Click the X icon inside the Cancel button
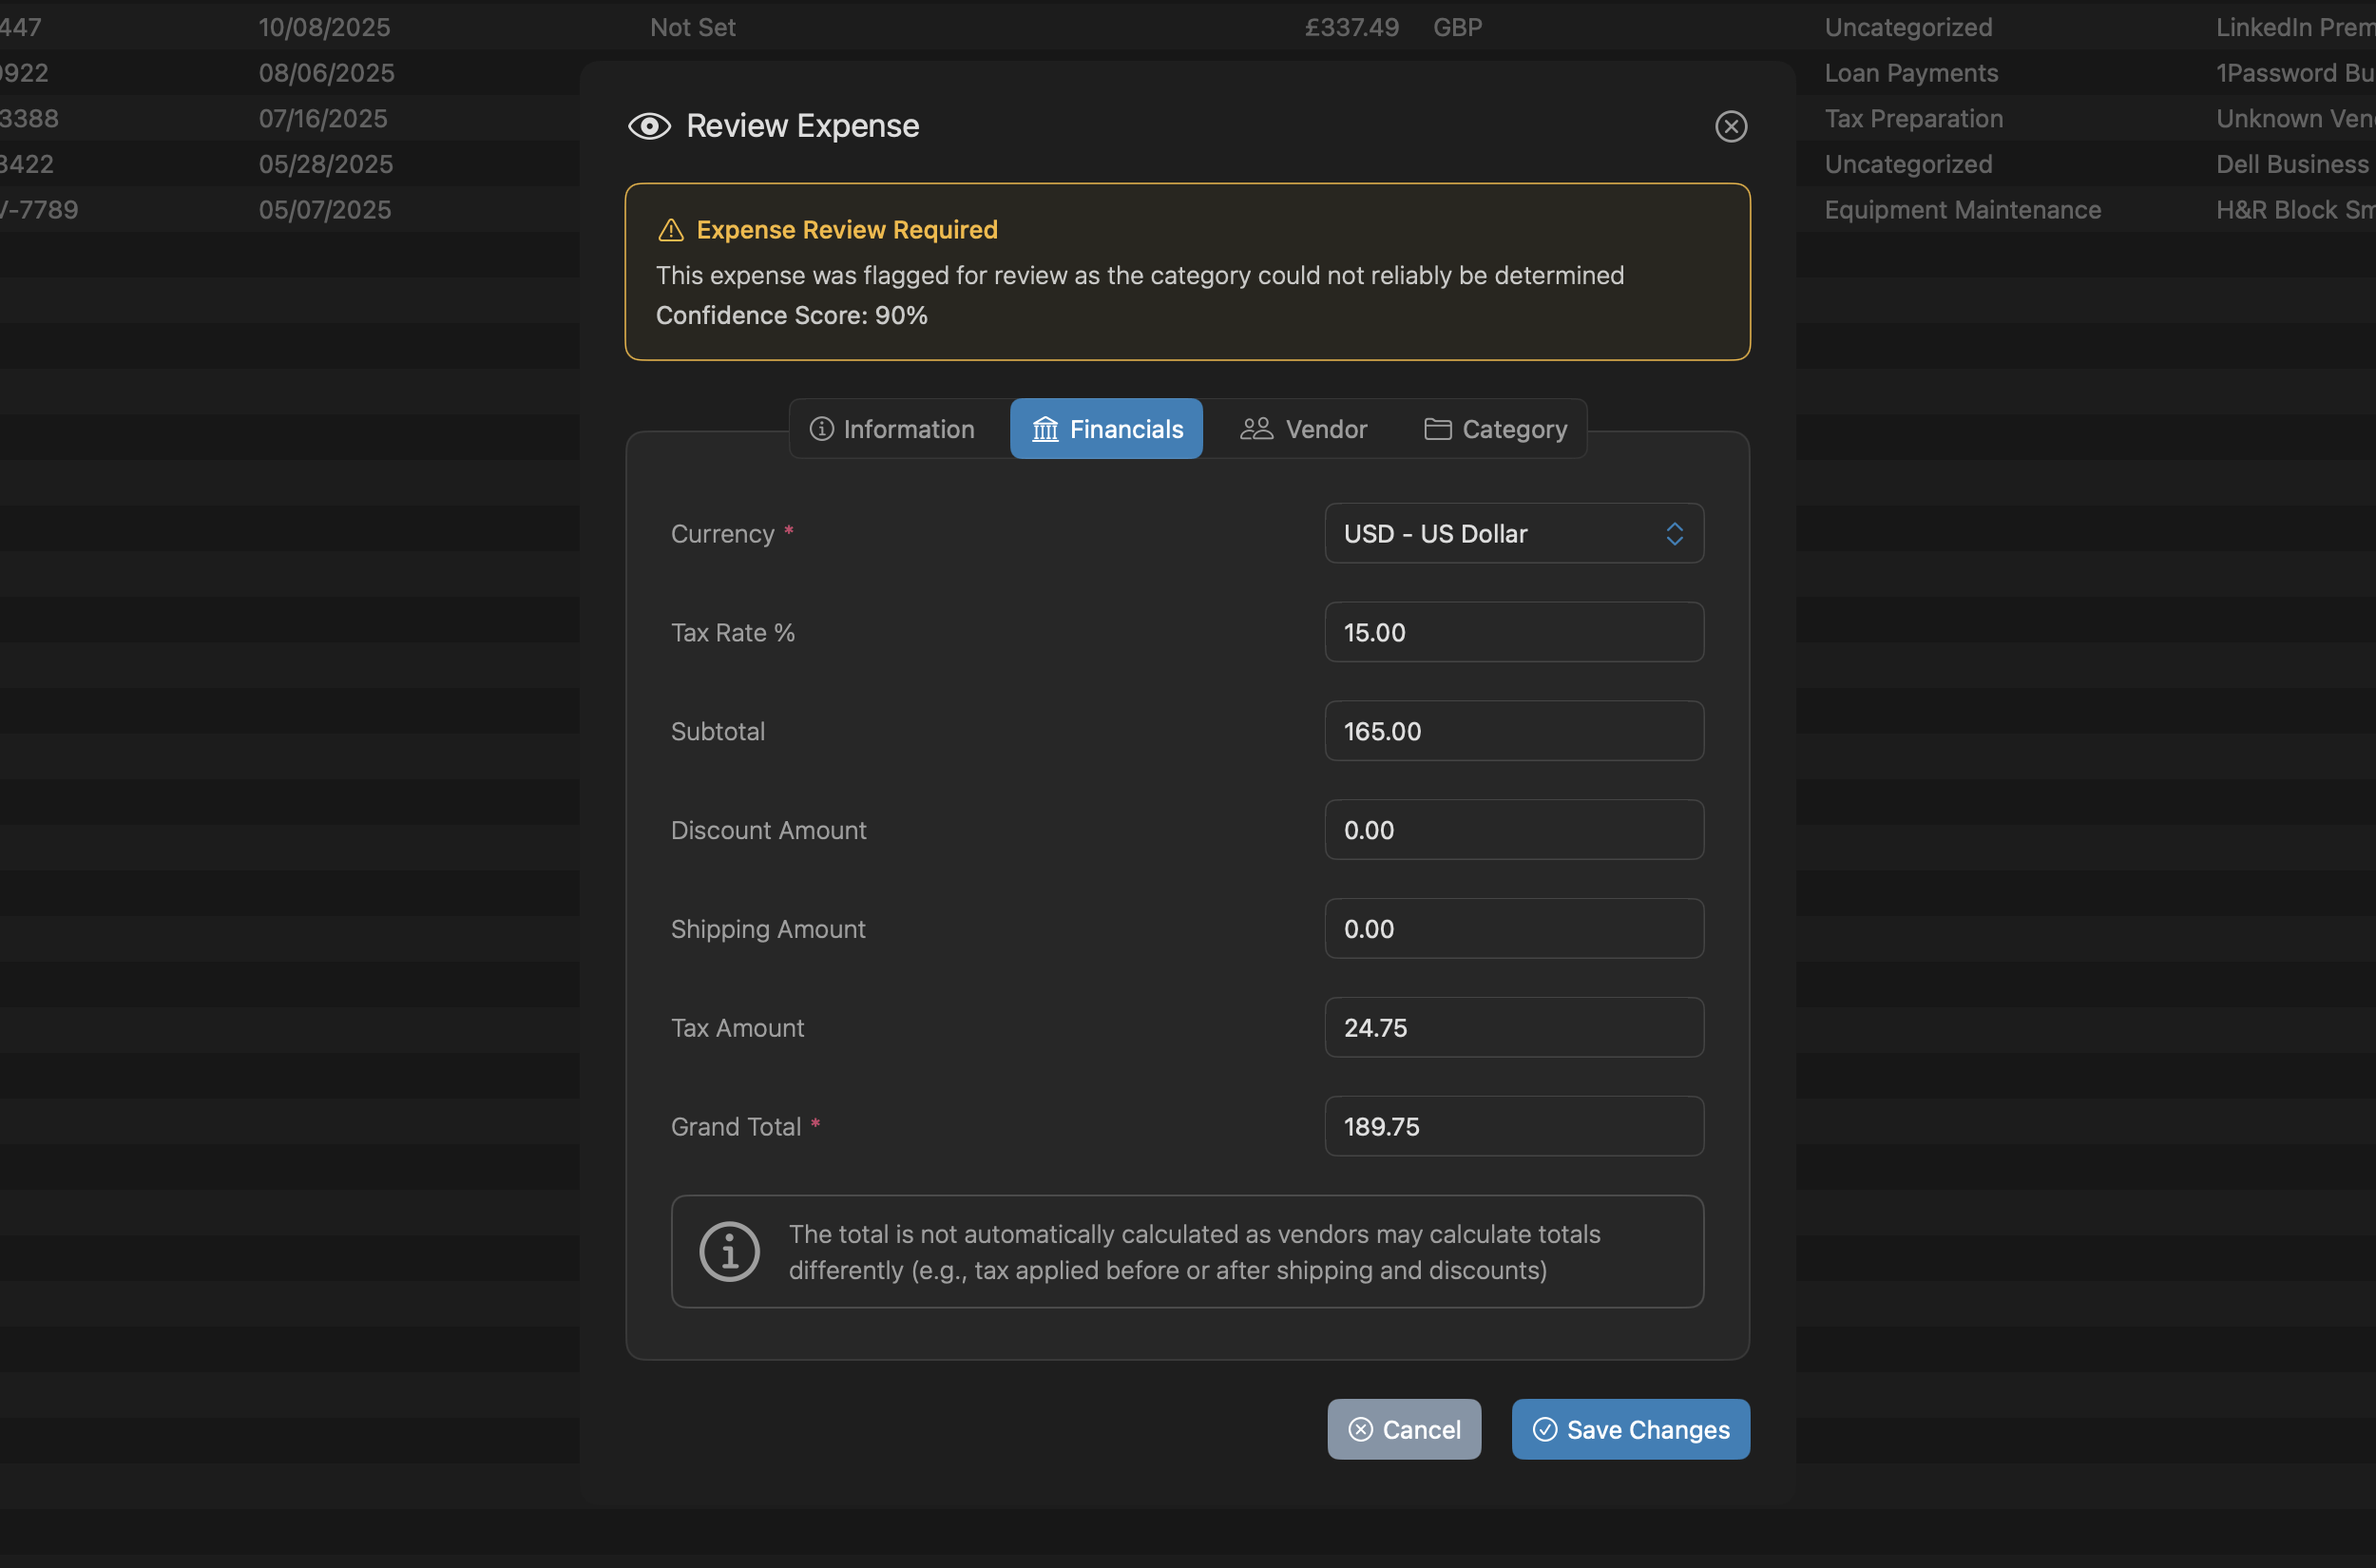Screen dimensions: 2376x1568 1361,1429
